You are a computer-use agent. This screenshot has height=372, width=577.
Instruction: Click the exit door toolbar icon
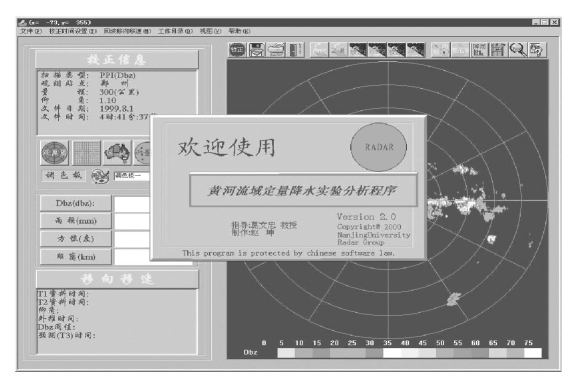295,50
